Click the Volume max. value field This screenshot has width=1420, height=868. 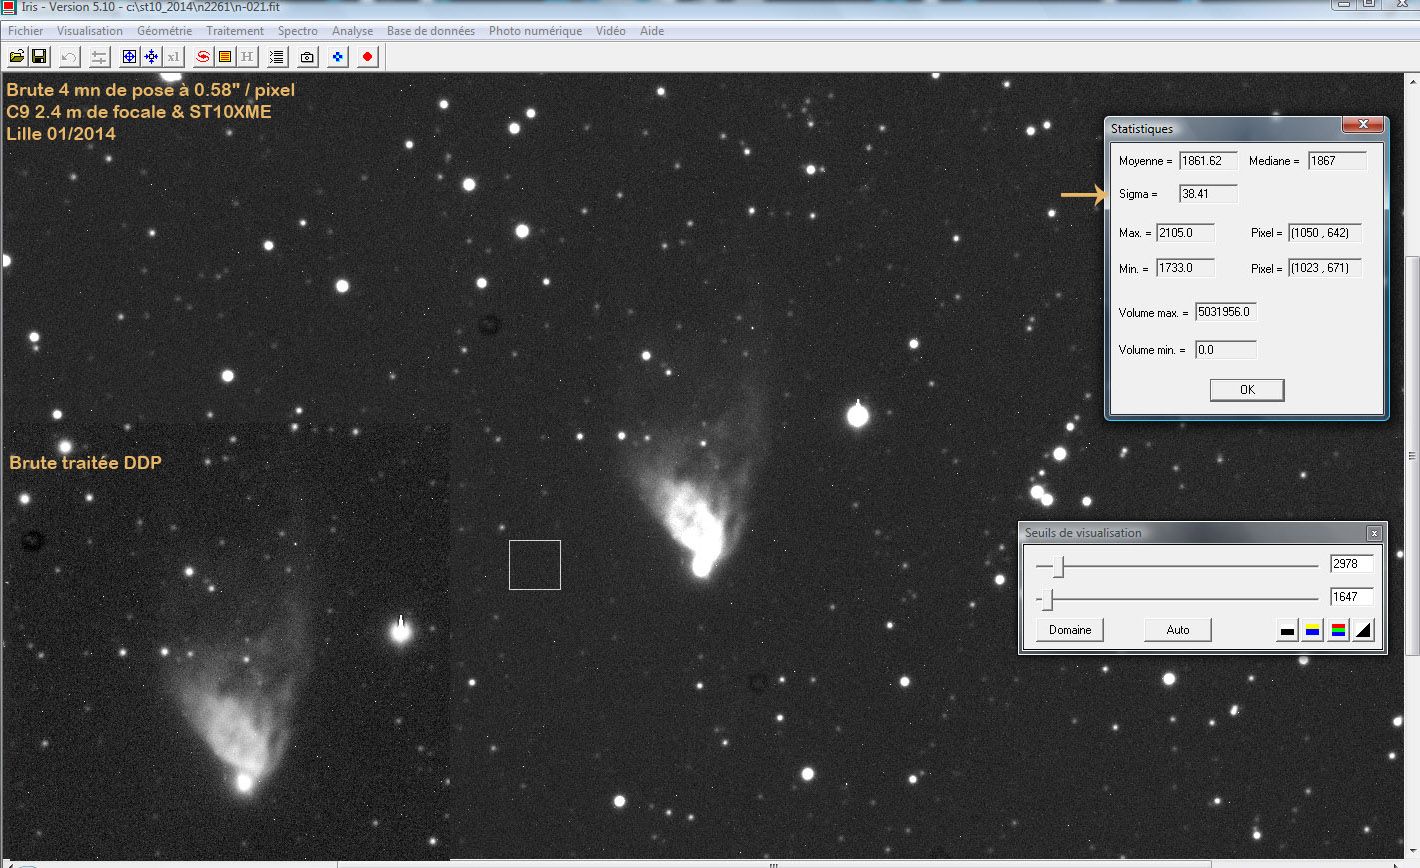tap(1226, 312)
